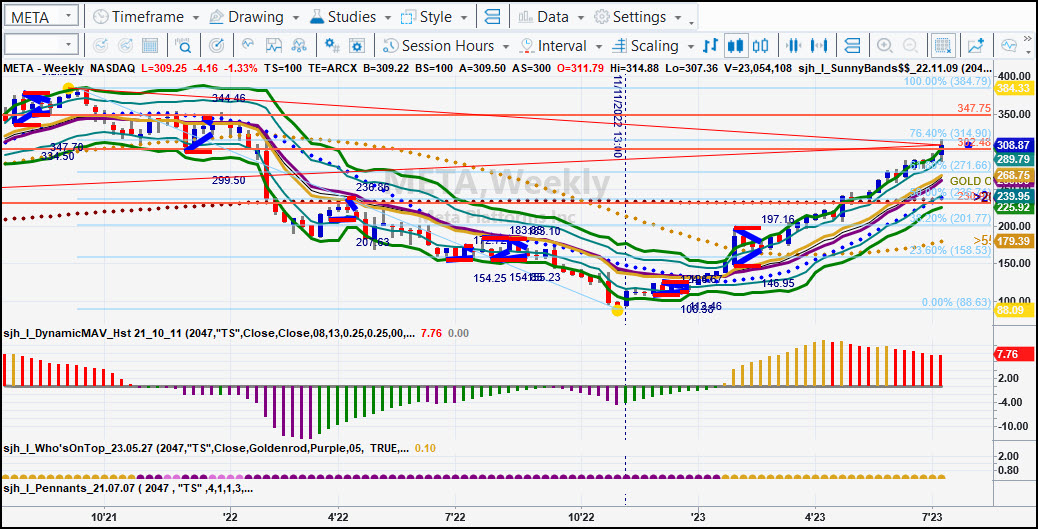Expand the Interval dropdown arrow
The image size is (1038, 529).
[x=598, y=47]
